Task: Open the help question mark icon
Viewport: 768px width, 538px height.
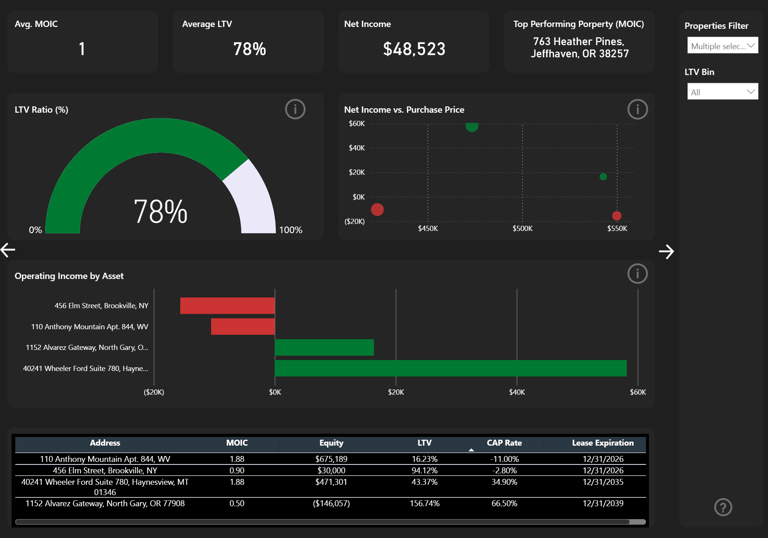Action: coord(723,507)
